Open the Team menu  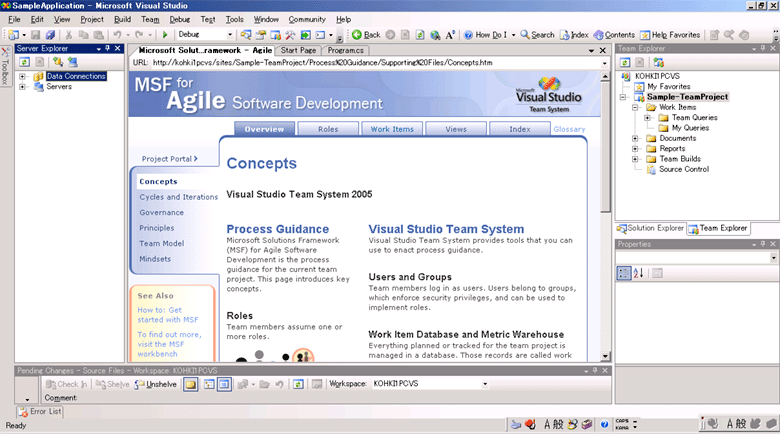point(150,19)
